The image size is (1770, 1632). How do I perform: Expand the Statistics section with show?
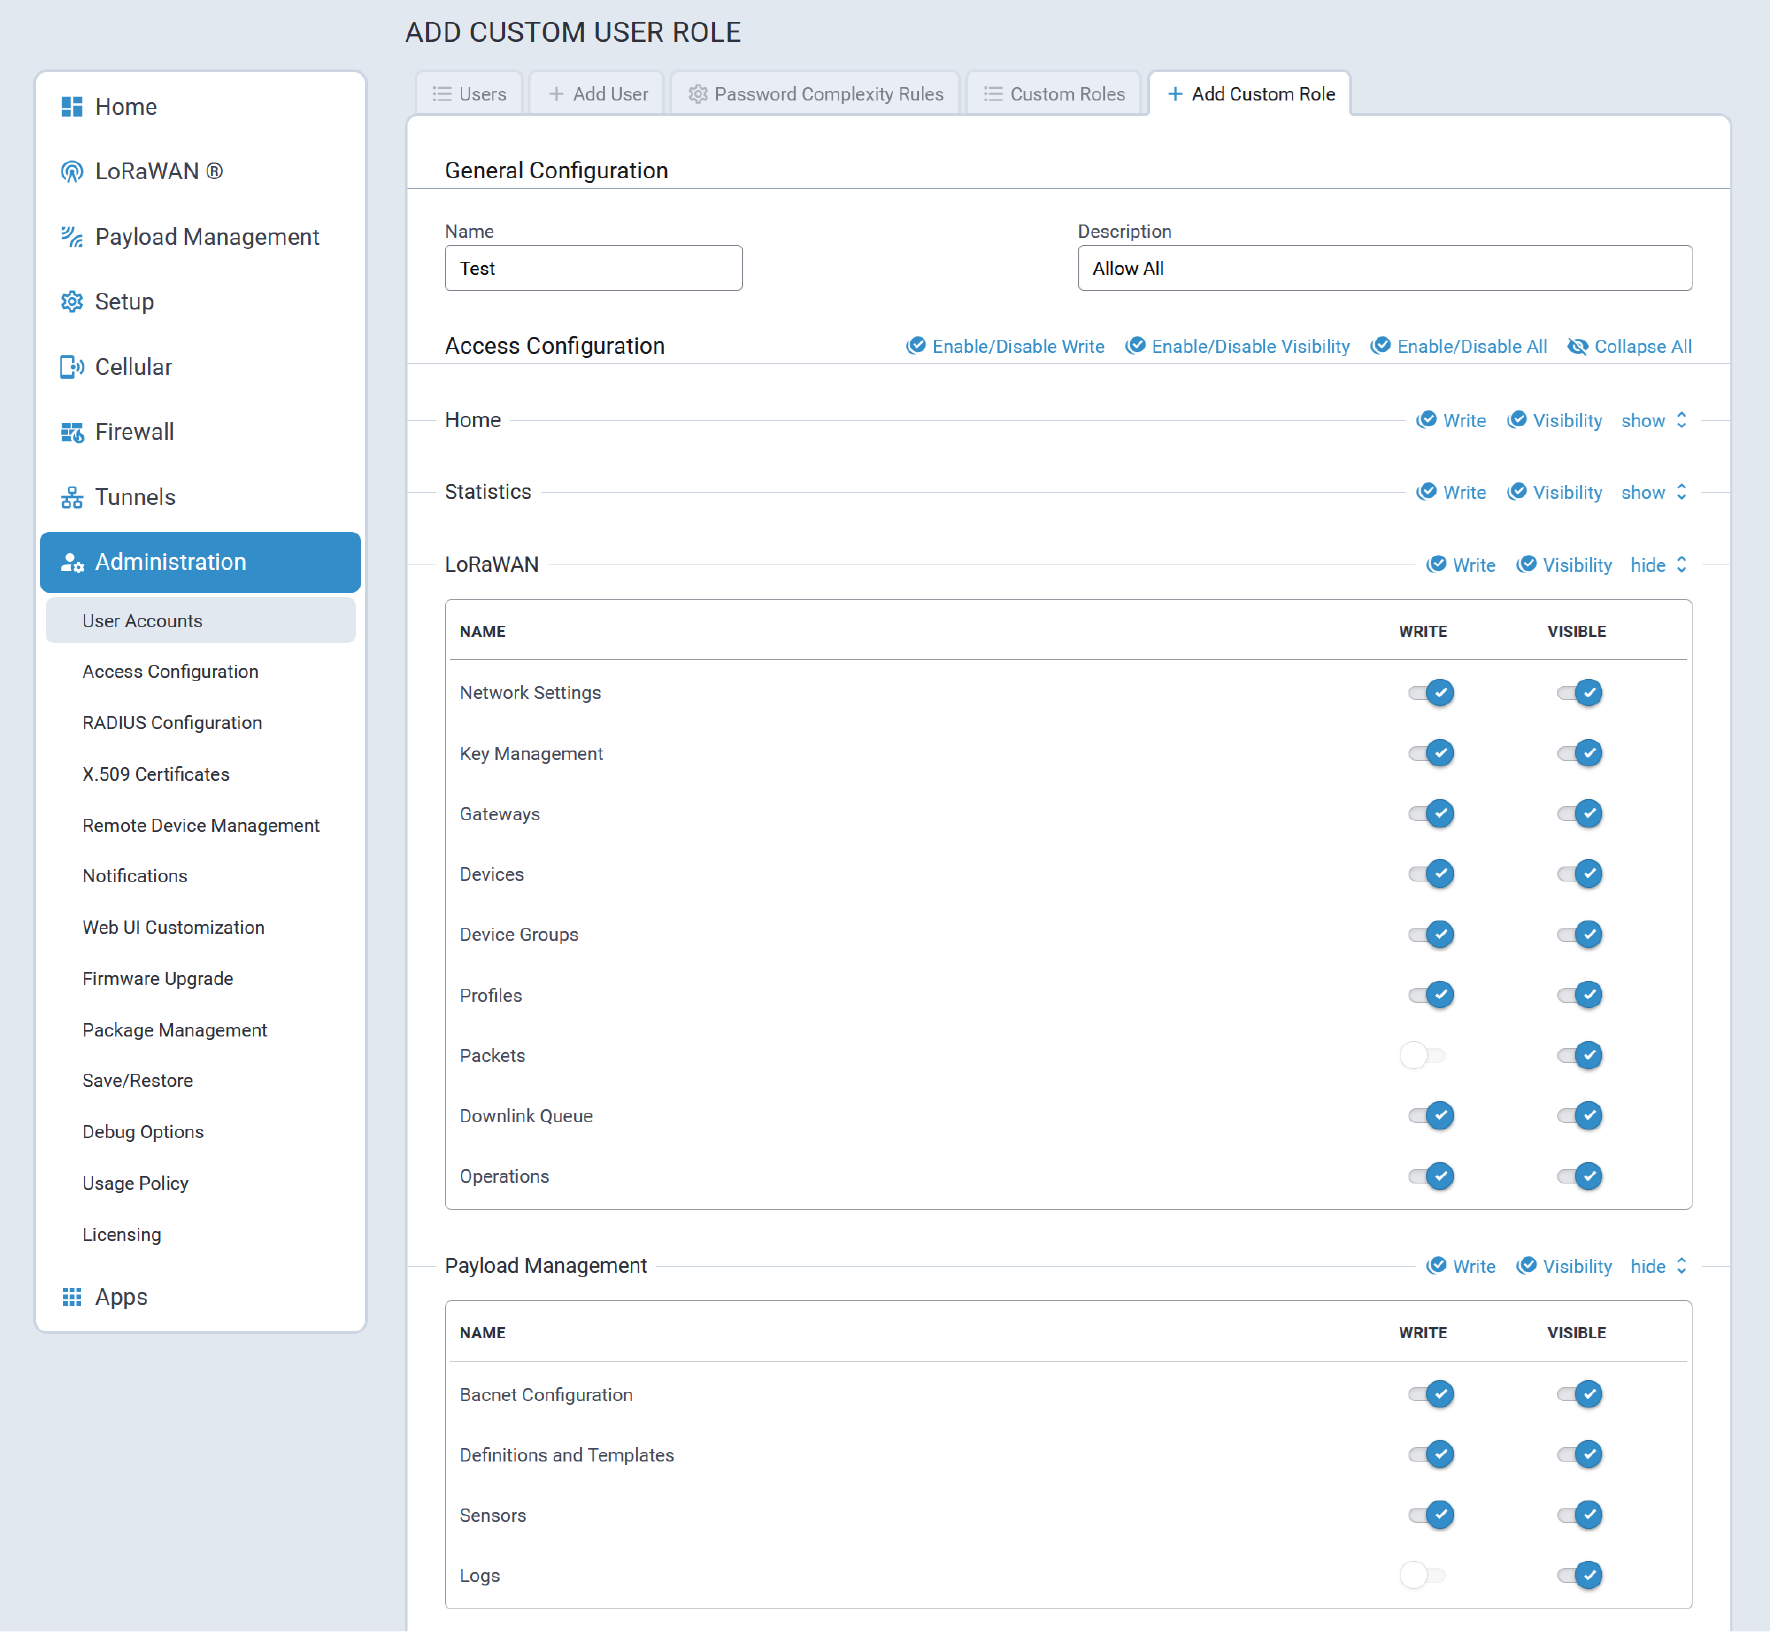point(1653,493)
